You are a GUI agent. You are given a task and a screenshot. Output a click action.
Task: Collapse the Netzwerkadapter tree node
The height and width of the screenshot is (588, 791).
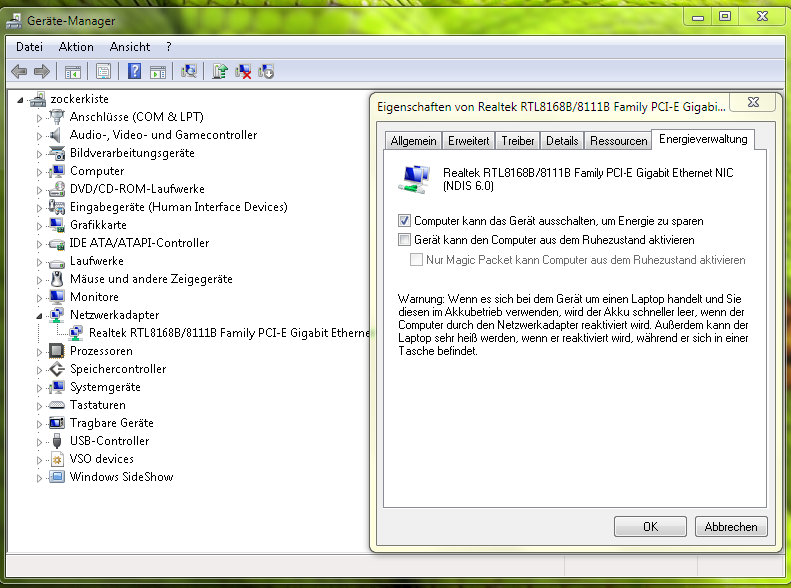[39, 316]
